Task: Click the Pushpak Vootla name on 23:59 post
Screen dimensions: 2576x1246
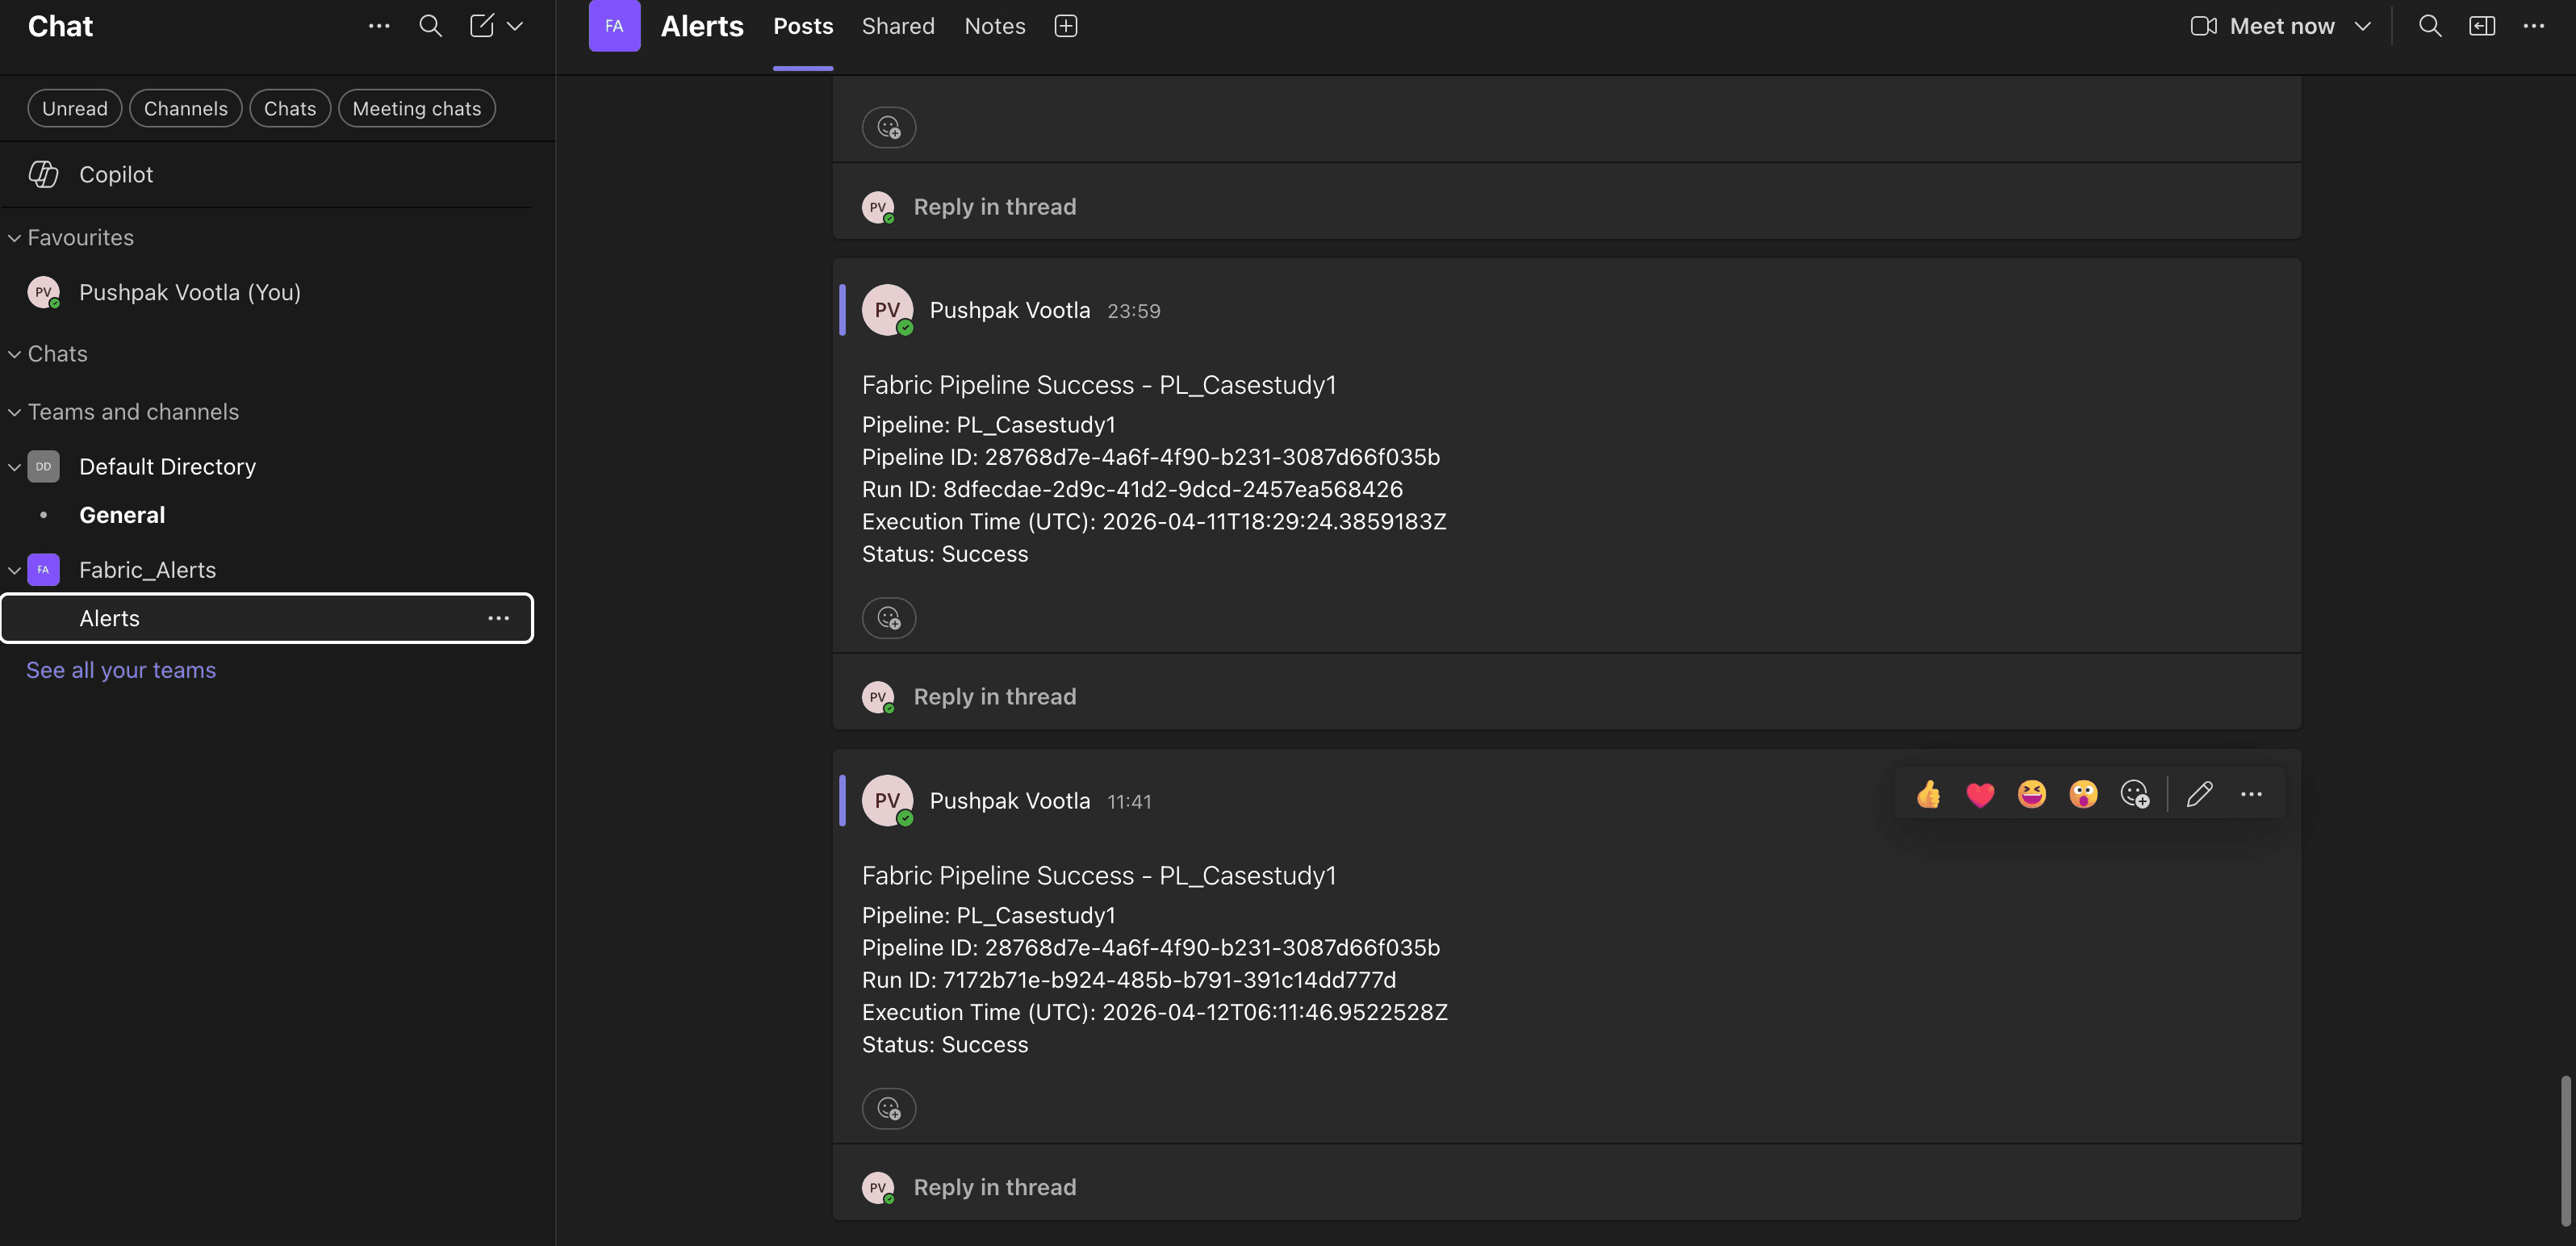Action: [1010, 310]
